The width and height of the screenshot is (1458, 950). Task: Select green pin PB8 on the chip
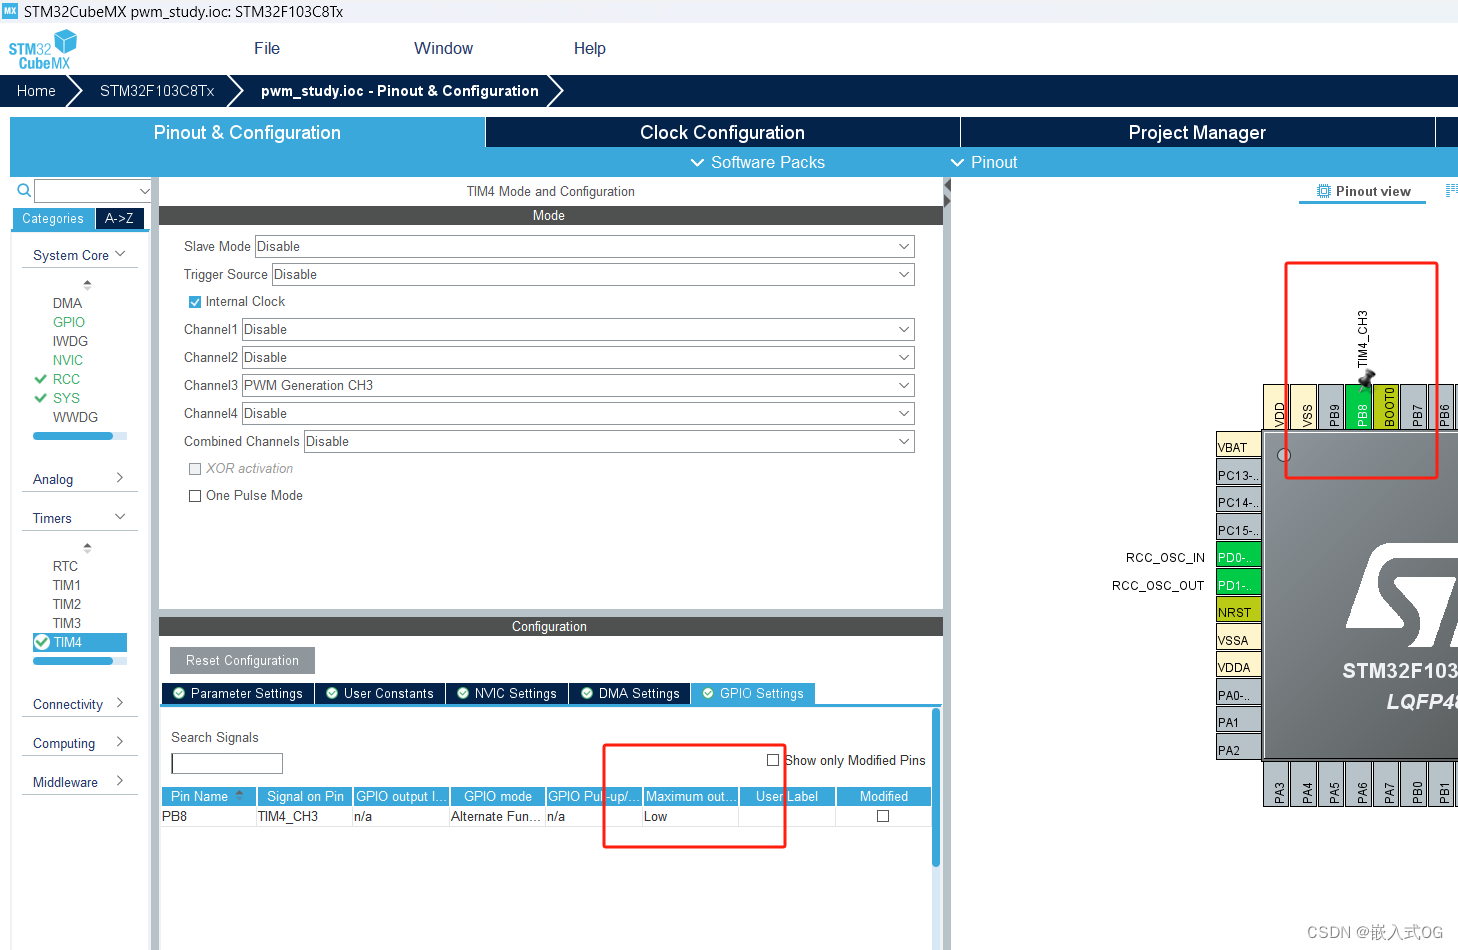pos(1359,407)
